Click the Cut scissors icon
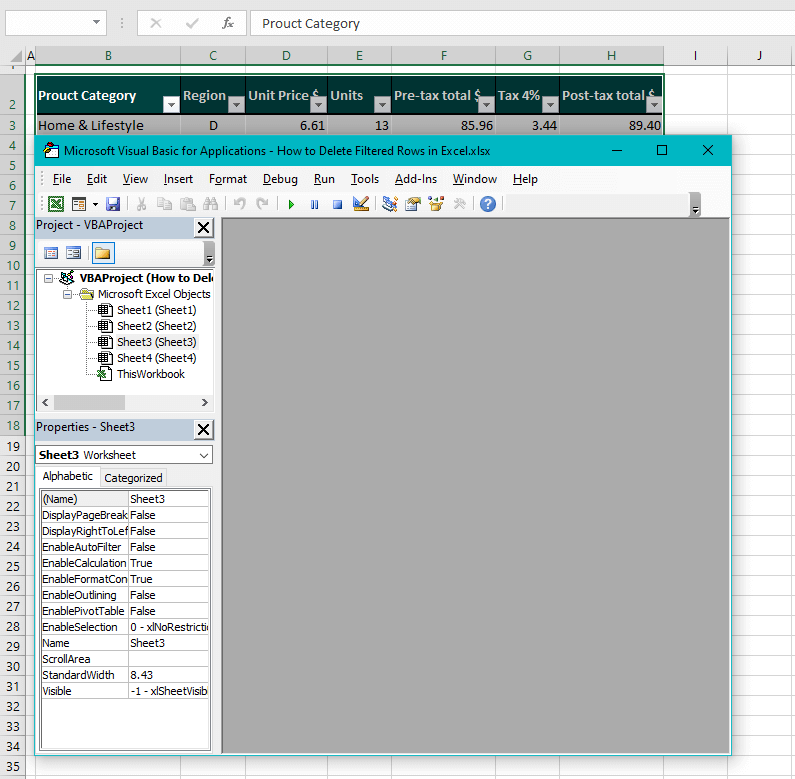The height and width of the screenshot is (779, 795). pyautogui.click(x=141, y=204)
